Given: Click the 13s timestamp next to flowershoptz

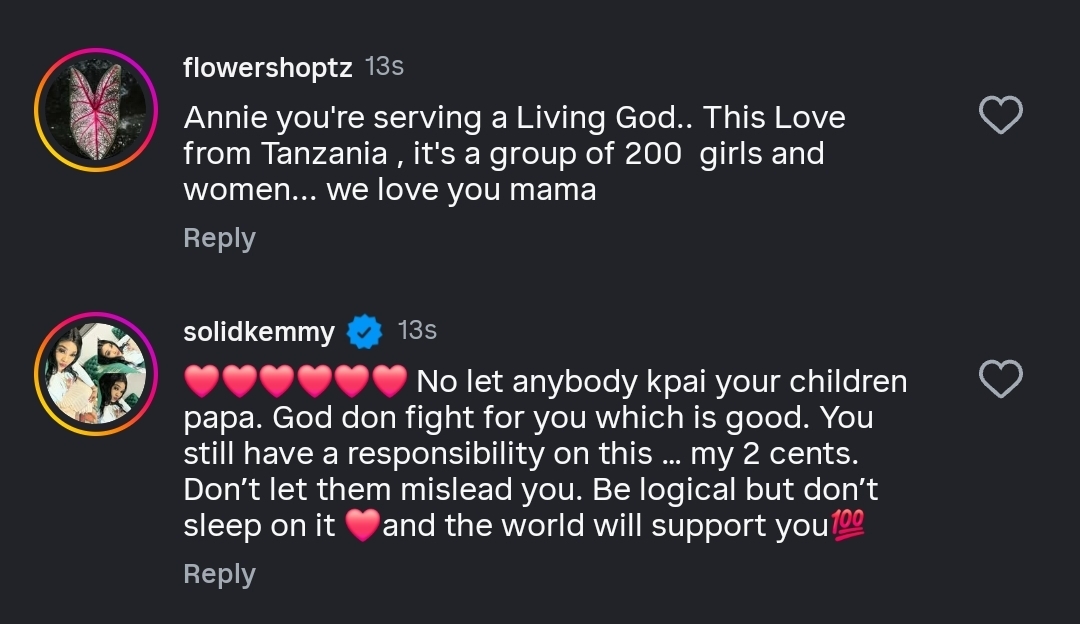Looking at the screenshot, I should click(385, 66).
